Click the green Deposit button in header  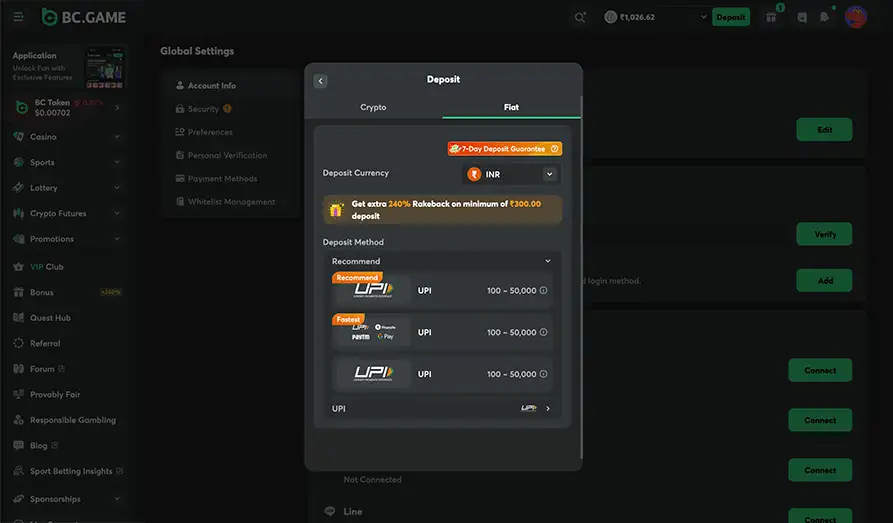731,17
